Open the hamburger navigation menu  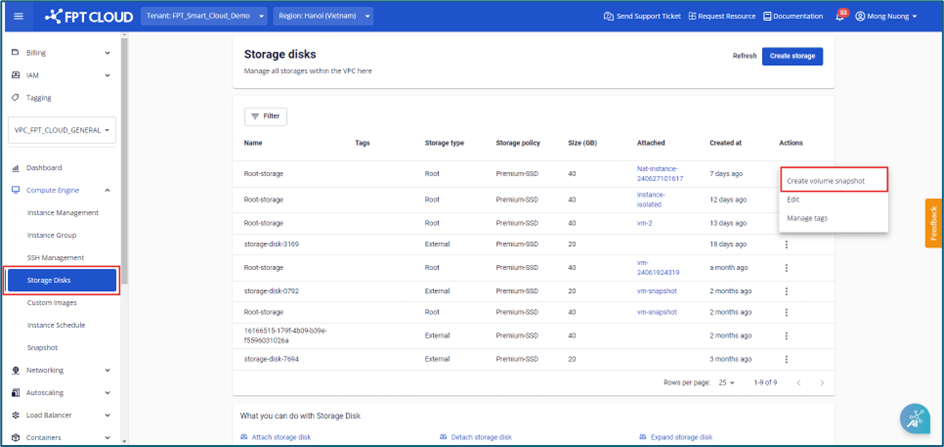(17, 16)
